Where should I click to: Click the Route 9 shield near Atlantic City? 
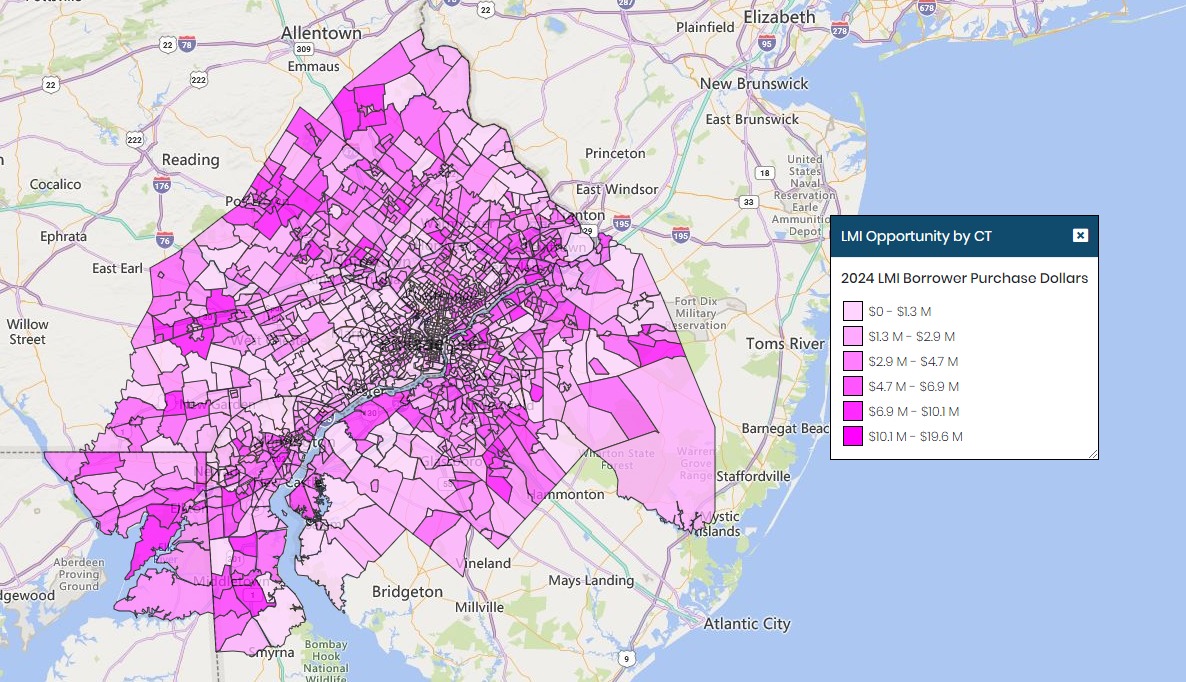pos(626,659)
